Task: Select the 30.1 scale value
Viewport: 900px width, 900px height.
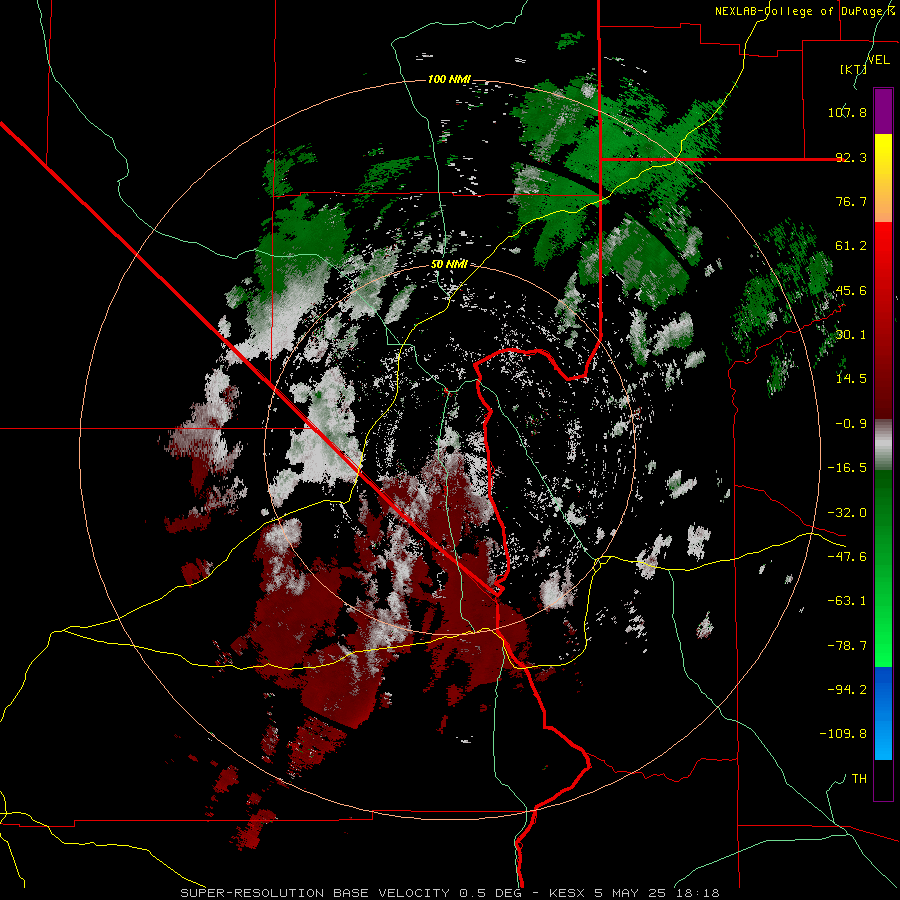Action: (x=851, y=335)
